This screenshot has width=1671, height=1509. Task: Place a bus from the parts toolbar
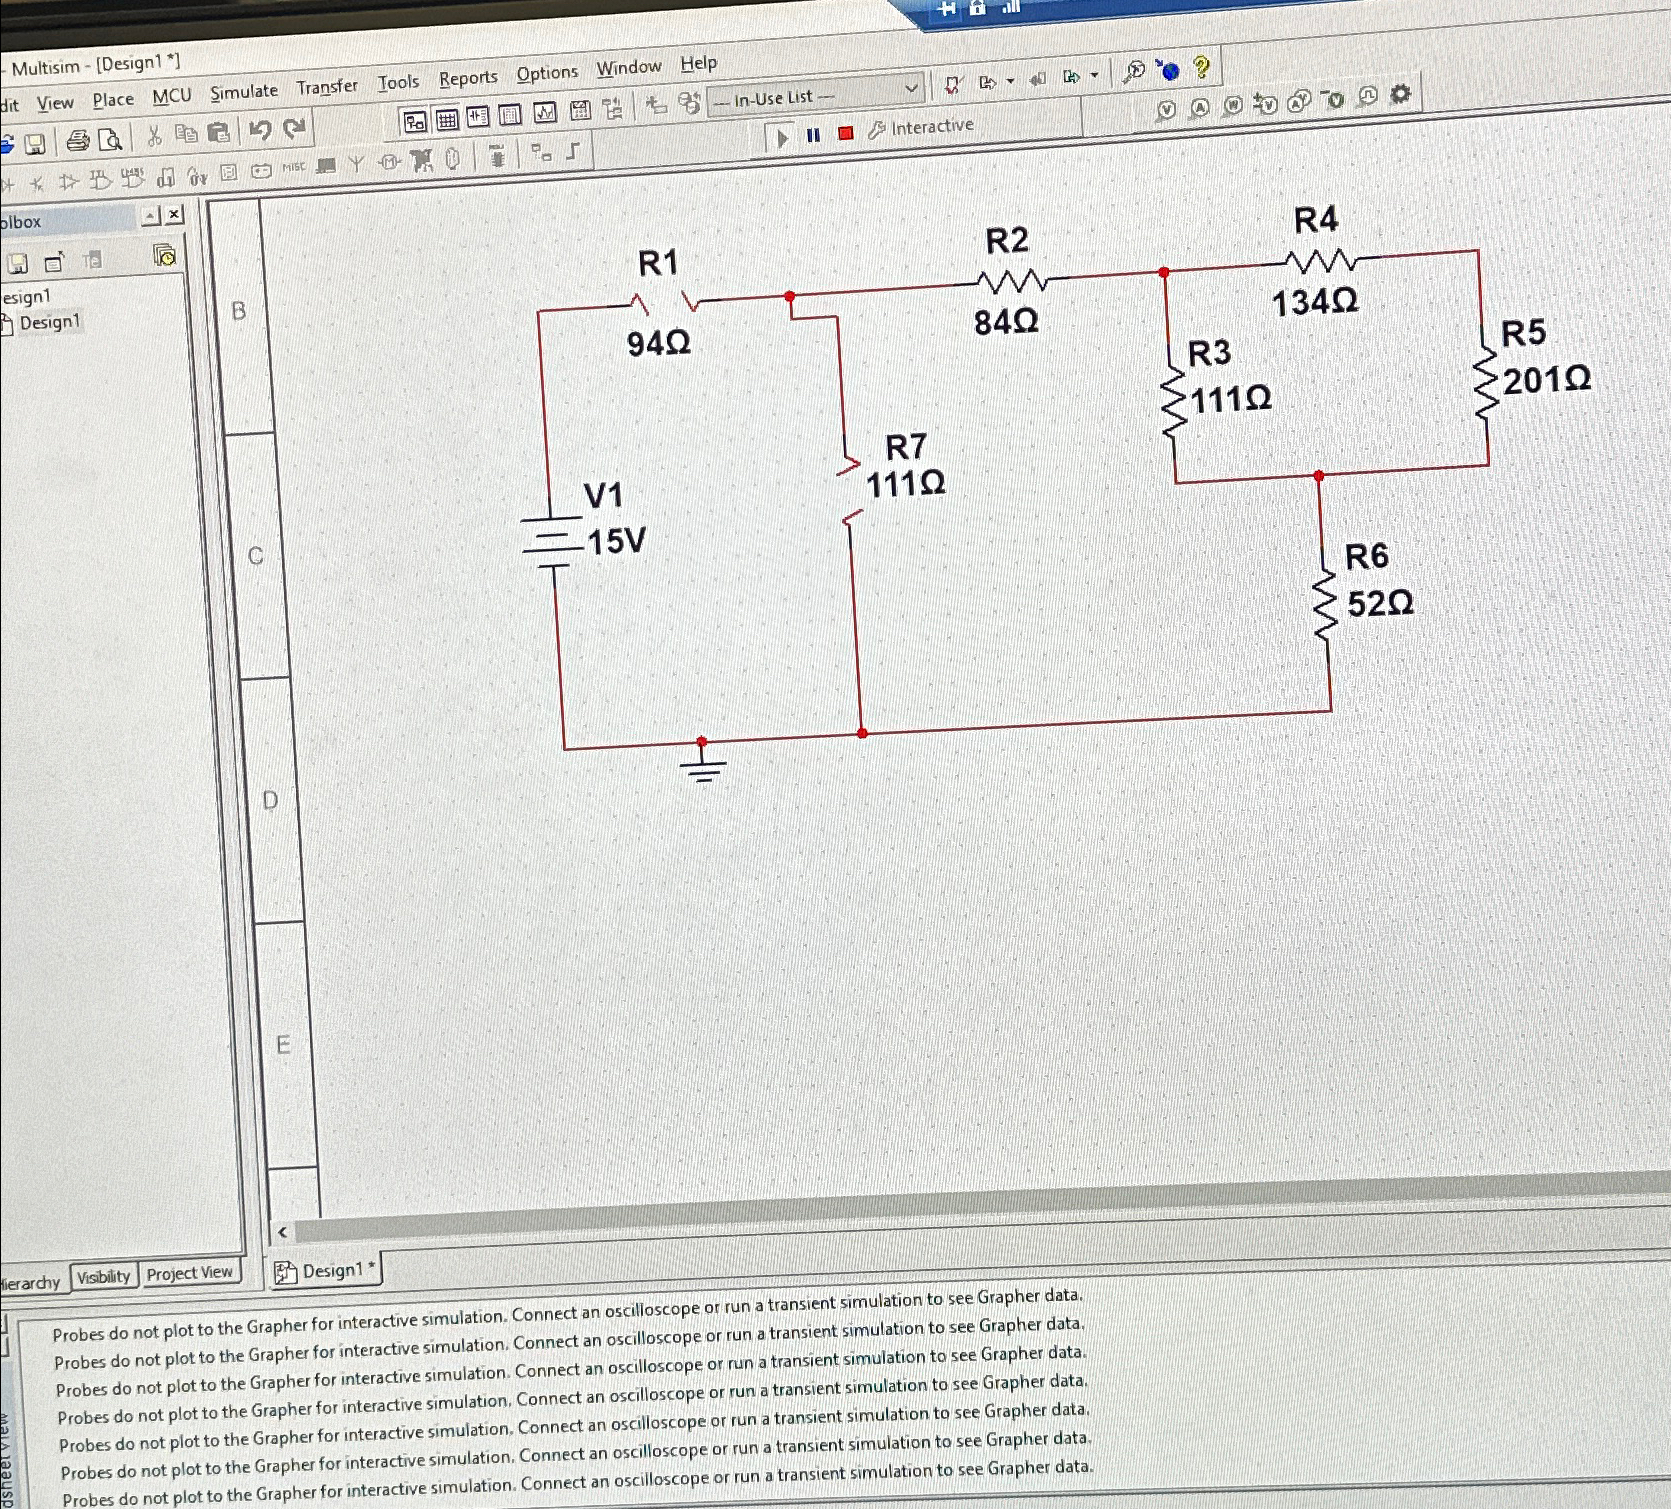tap(573, 151)
